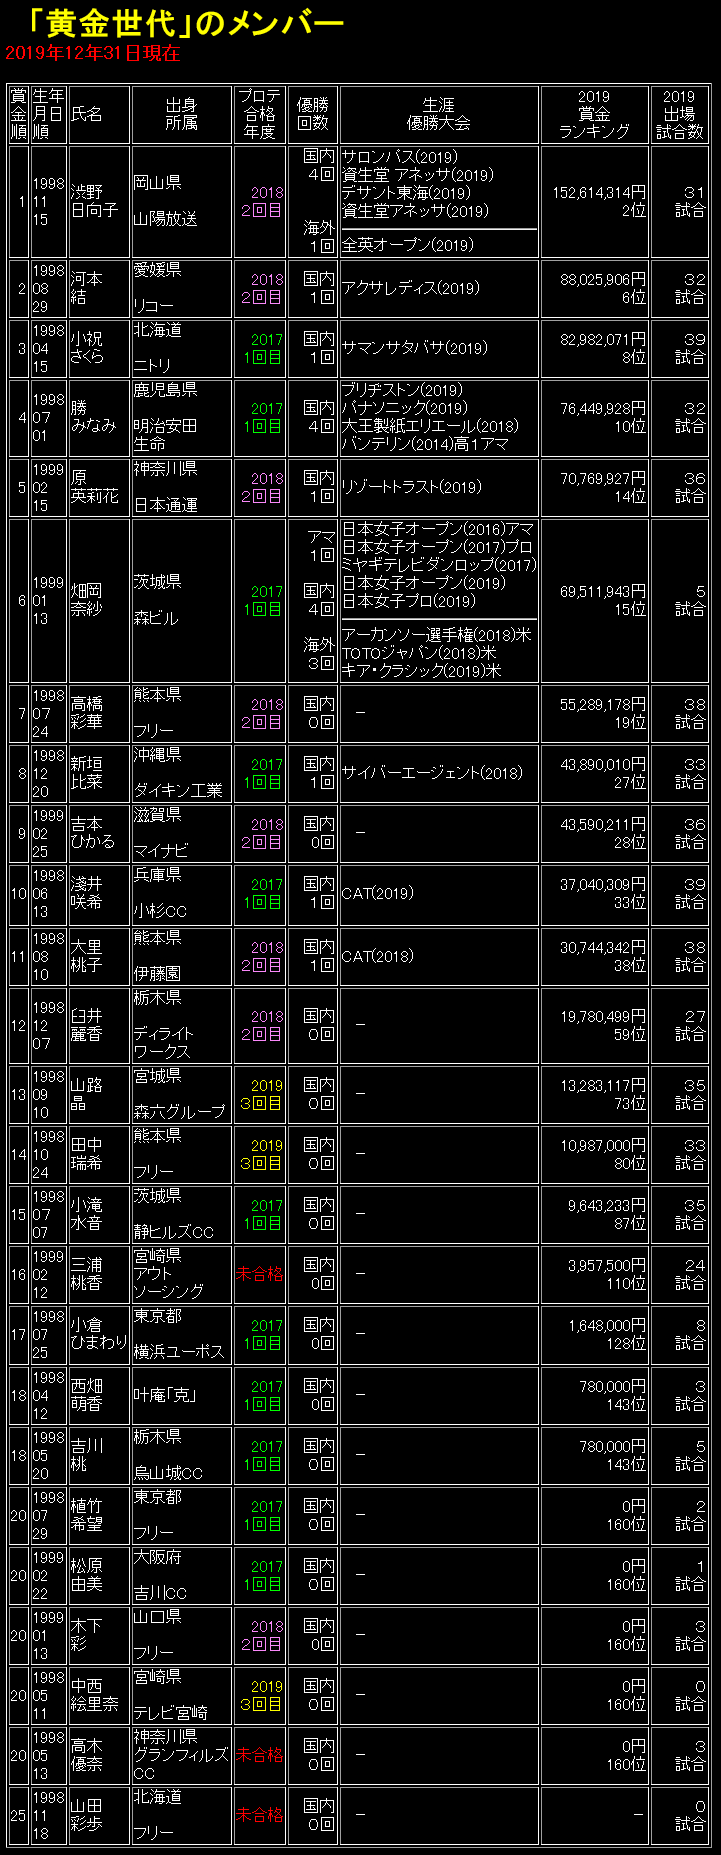
Task: Click the title 「黄金世代」のメンバー
Action: 186,23
